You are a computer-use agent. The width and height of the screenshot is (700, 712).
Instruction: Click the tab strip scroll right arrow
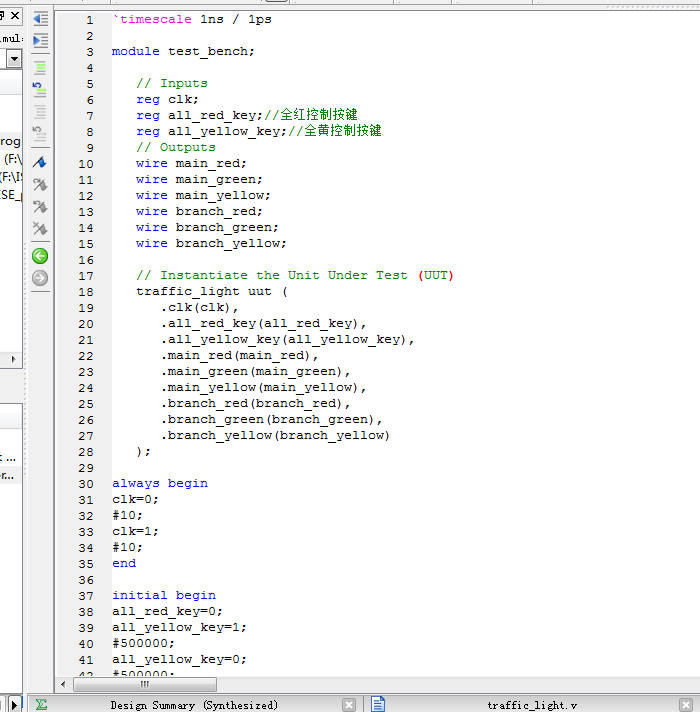tap(14, 704)
